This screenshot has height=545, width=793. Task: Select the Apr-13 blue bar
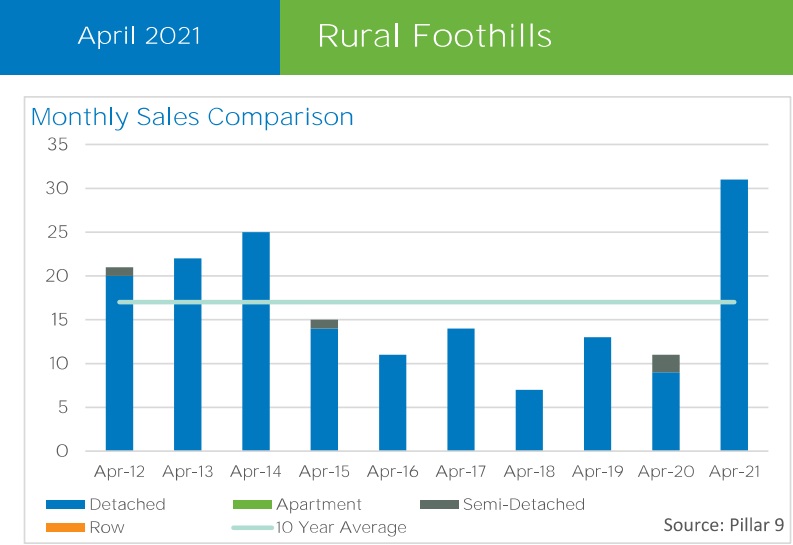pyautogui.click(x=188, y=354)
